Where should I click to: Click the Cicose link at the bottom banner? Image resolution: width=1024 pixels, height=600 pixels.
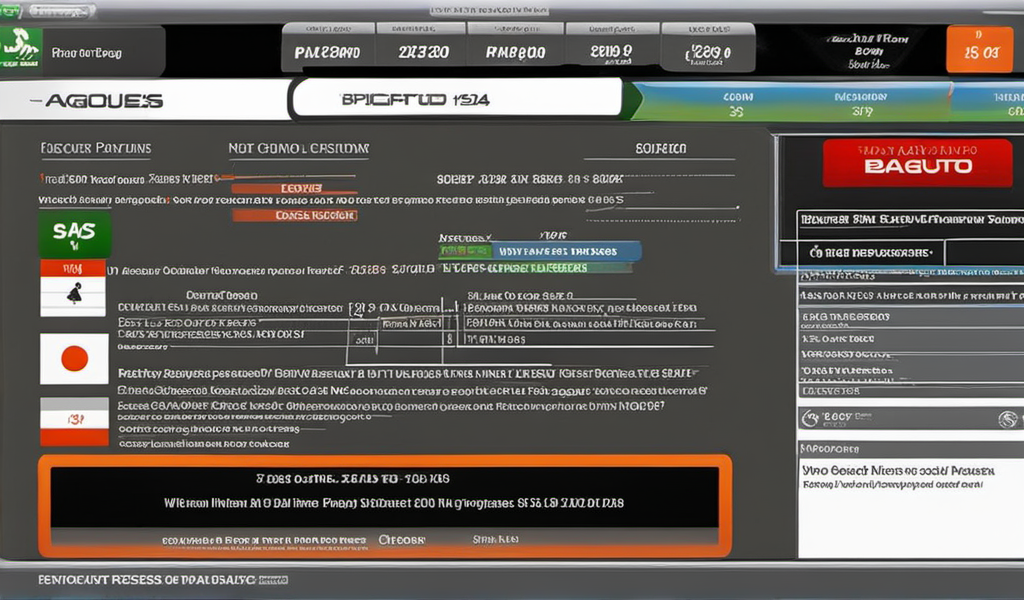pos(405,538)
